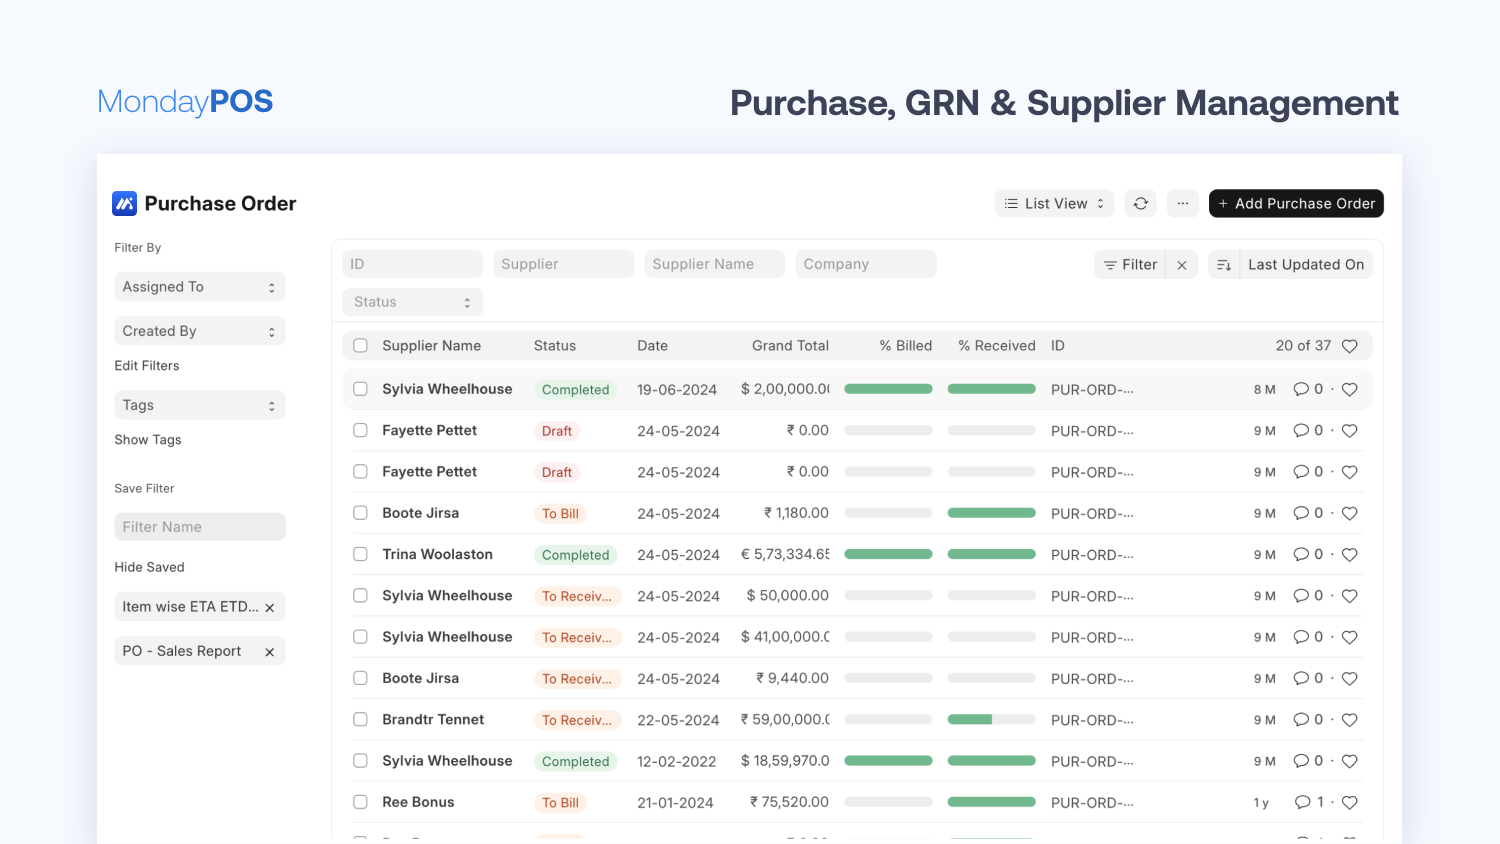Toggle sort direction icon beside Last Updated On

point(1224,265)
